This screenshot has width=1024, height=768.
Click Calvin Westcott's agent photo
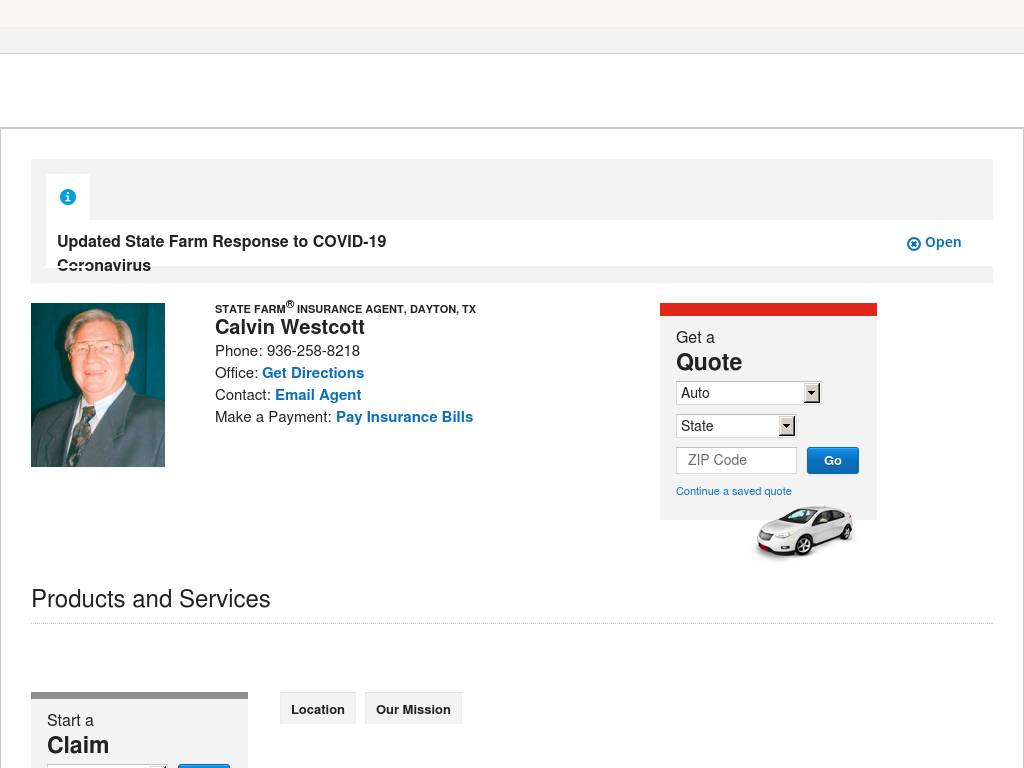pos(98,385)
